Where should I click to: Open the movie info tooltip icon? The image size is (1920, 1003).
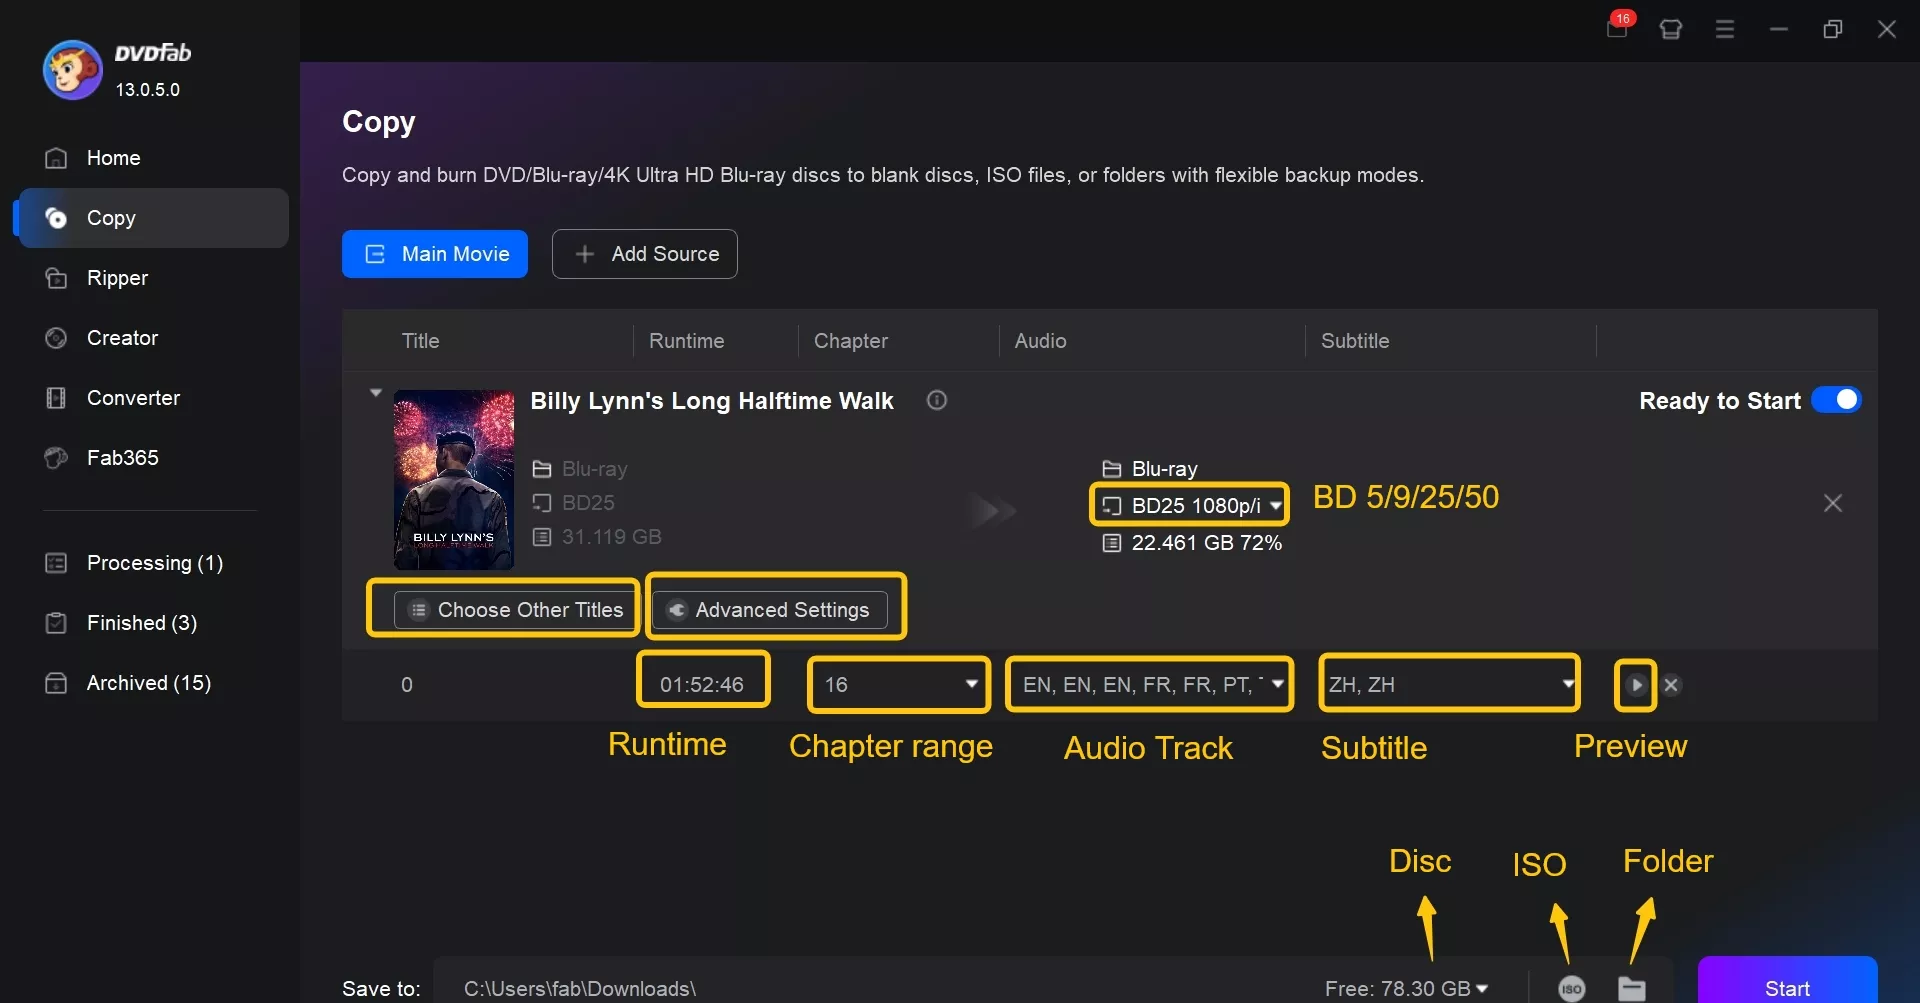point(937,400)
